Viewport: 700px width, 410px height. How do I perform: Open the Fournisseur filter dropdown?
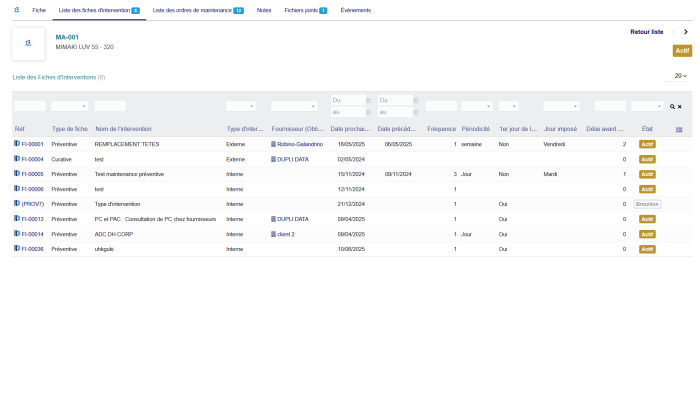[293, 106]
